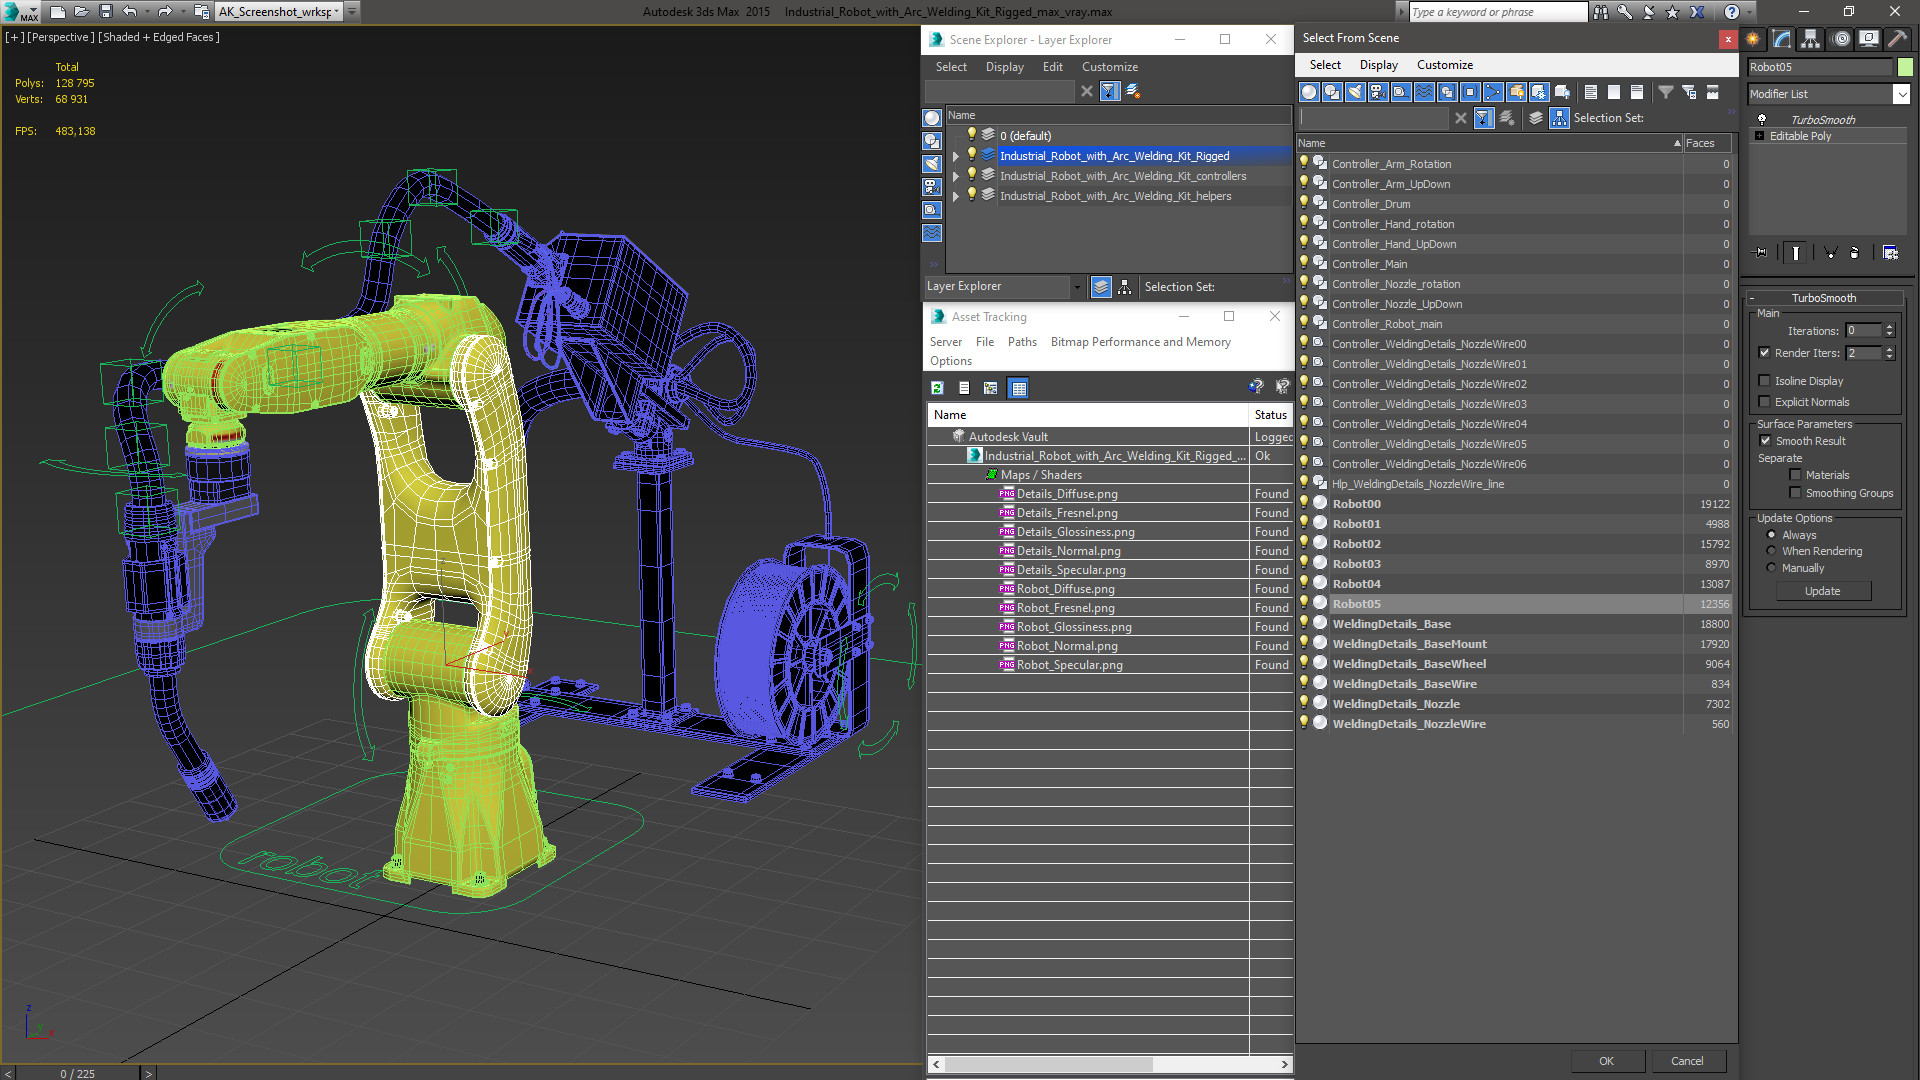Click Robot05 object color swatch
Viewport: 1920px width, 1080px height.
1905,67
